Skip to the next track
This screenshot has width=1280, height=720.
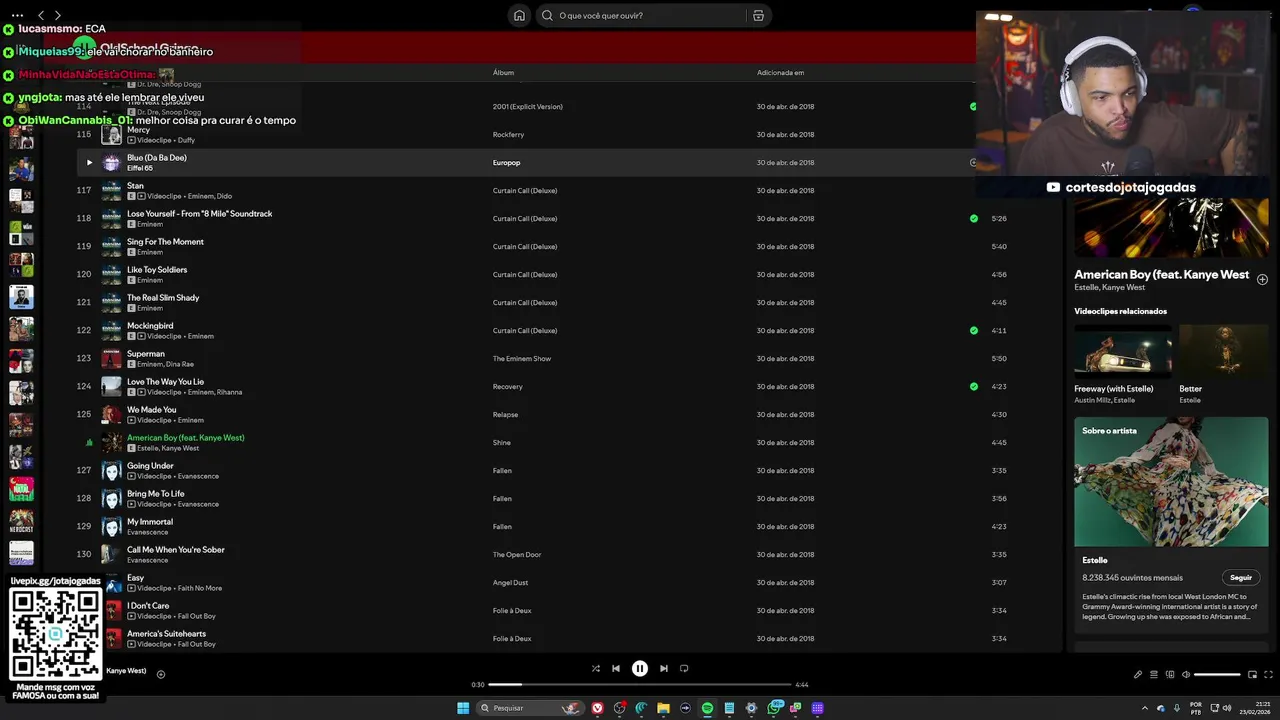(664, 669)
